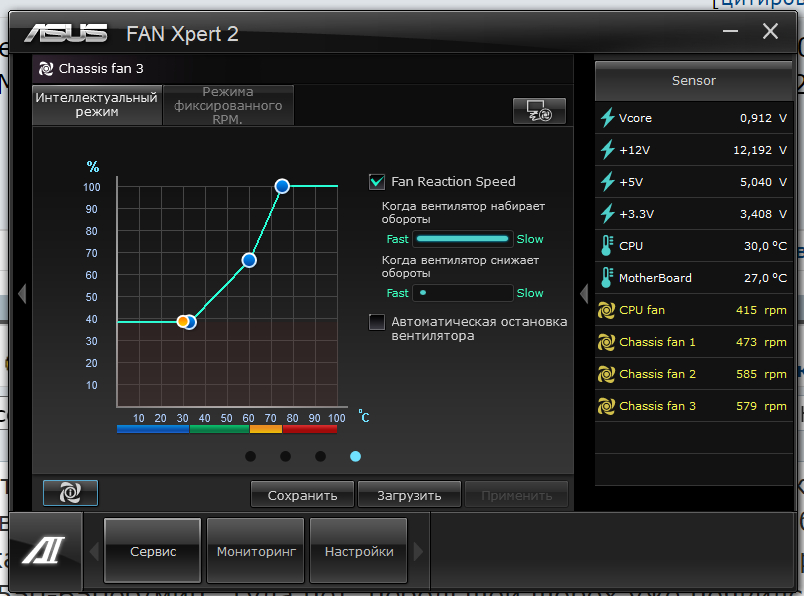Collapse the Sensor panel with its arrow
Image resolution: width=804 pixels, height=596 pixels.
pos(584,294)
